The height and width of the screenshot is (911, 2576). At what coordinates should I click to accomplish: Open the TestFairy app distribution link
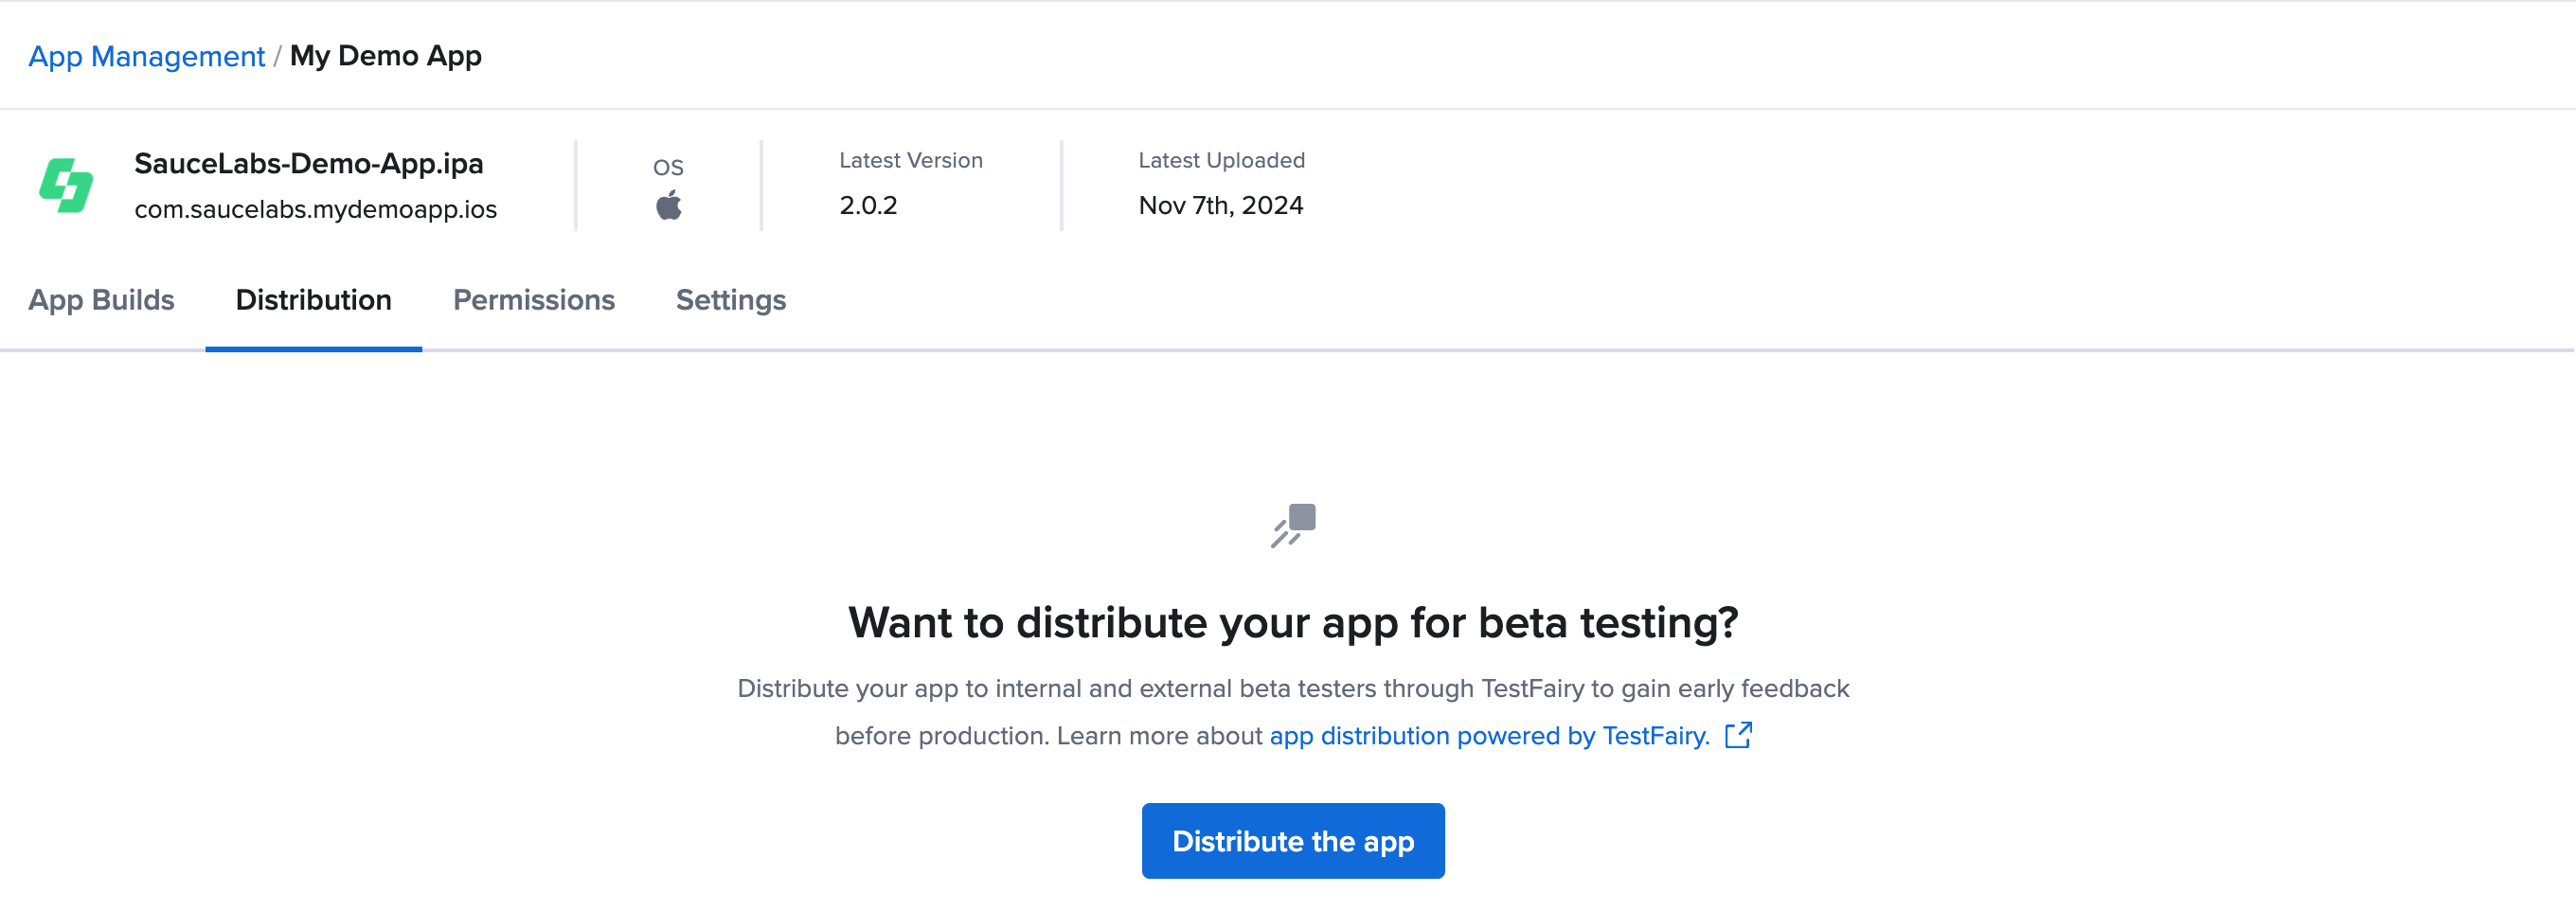pos(1489,736)
